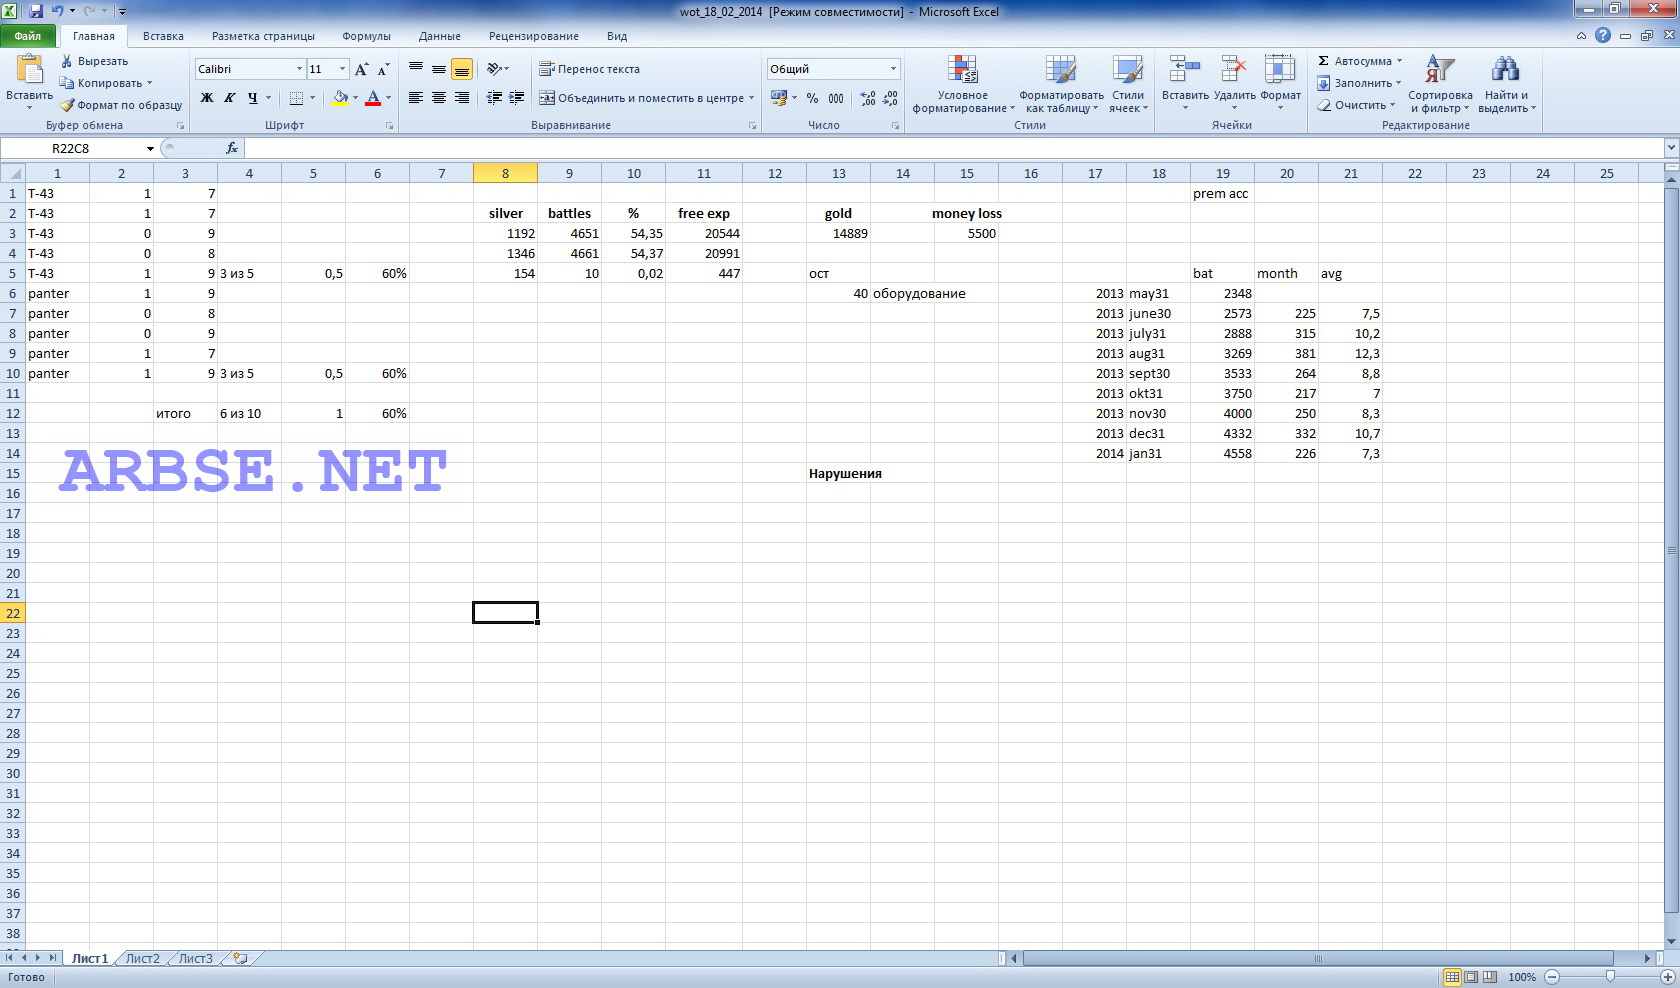Switch to the Formulas (Формулы) tab
The width and height of the screenshot is (1680, 988).
click(x=366, y=36)
